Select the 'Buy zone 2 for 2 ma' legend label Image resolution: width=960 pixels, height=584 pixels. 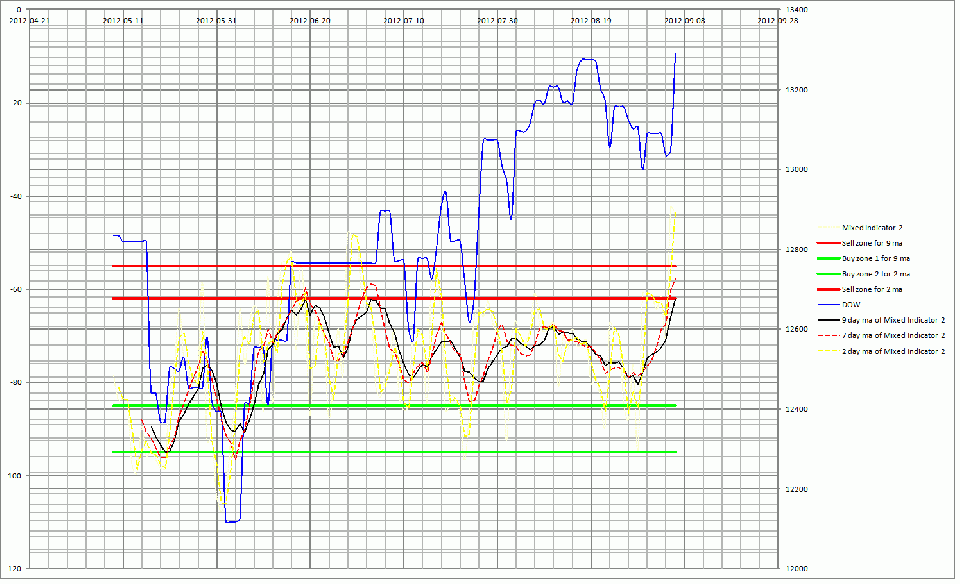pos(876,274)
